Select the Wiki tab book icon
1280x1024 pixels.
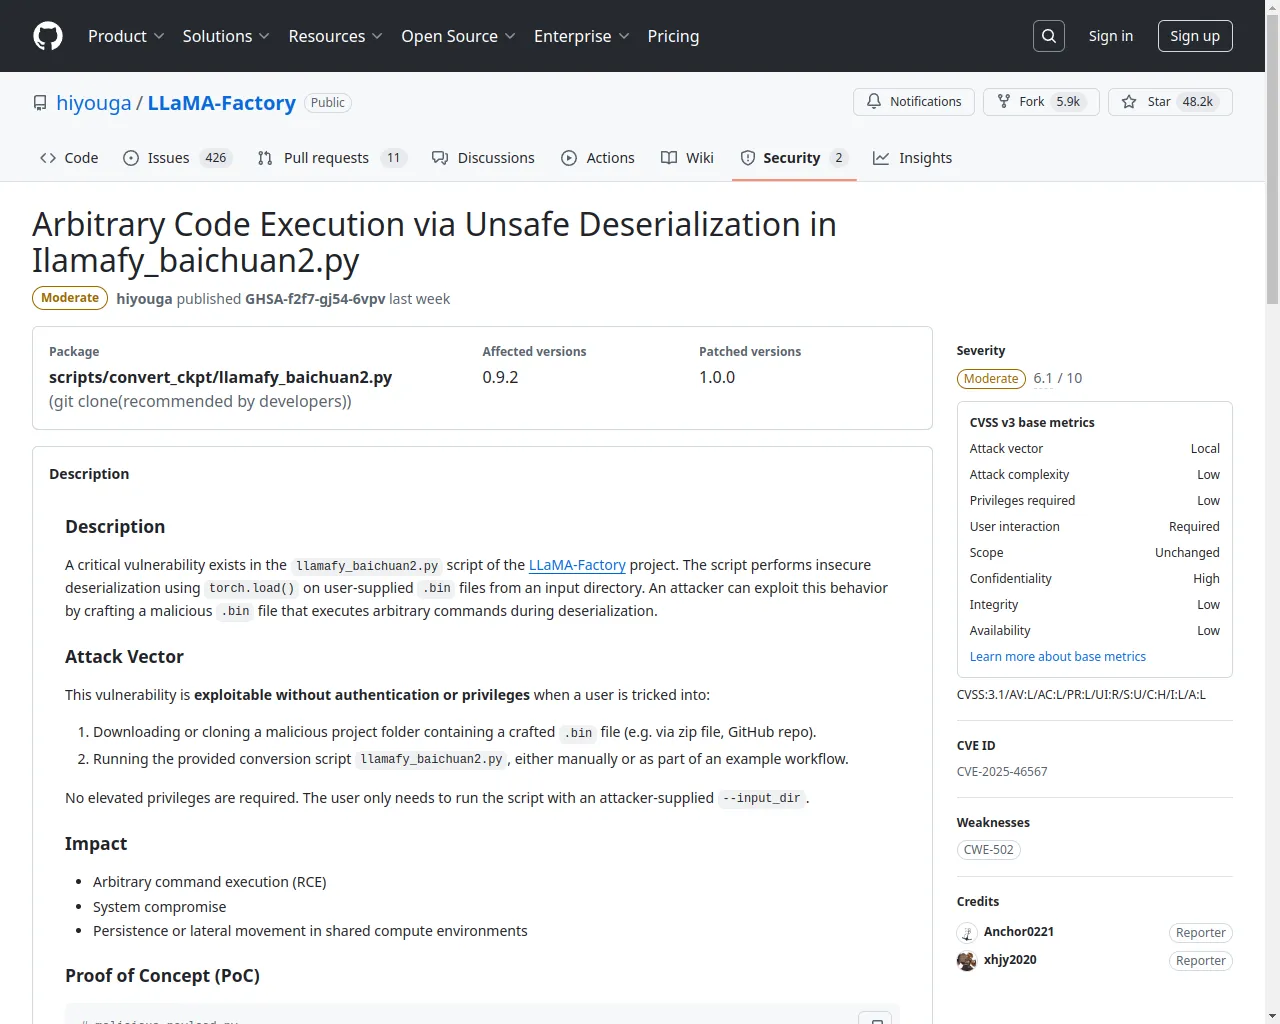[669, 158]
